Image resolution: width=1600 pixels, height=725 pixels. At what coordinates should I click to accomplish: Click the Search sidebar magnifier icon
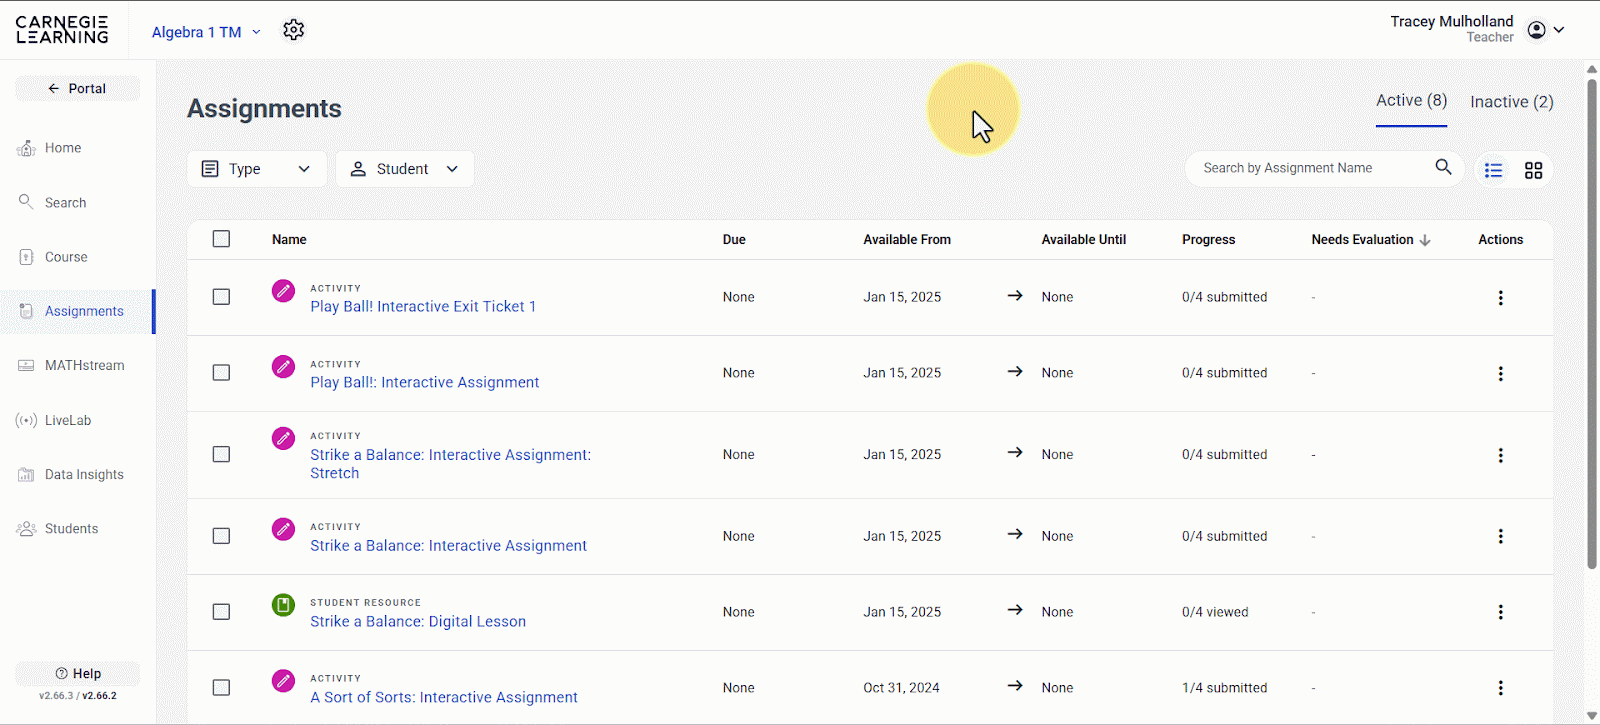[x=26, y=202]
